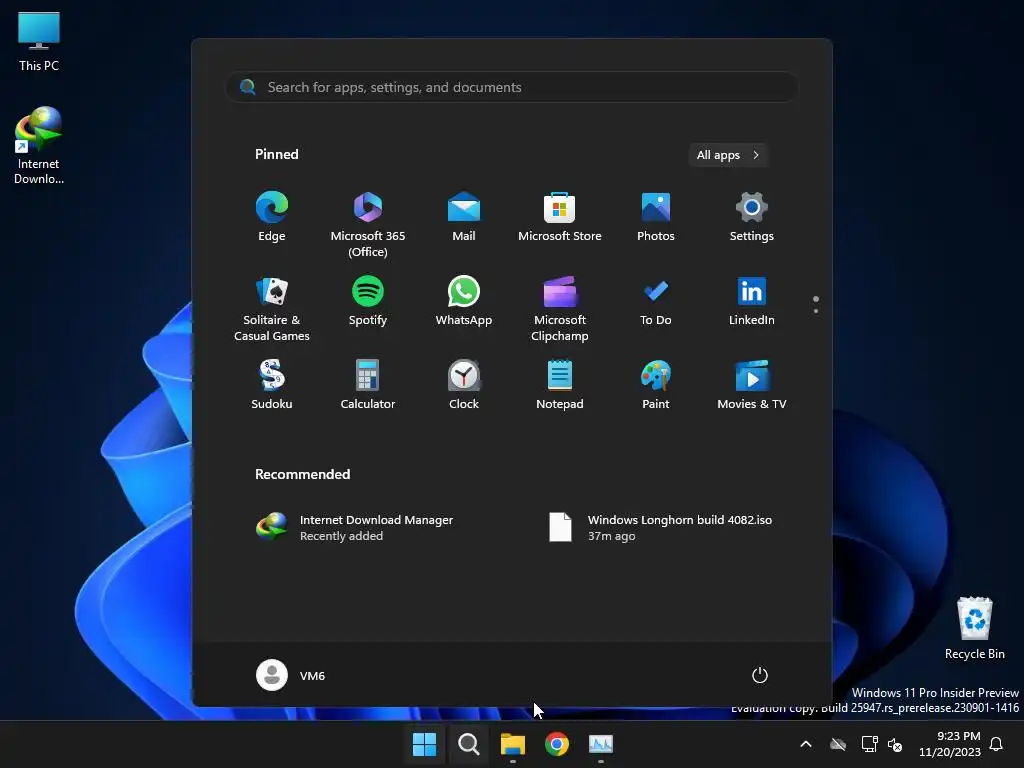Open the Edge browser from pinned apps
The width and height of the screenshot is (1024, 768).
point(272,217)
